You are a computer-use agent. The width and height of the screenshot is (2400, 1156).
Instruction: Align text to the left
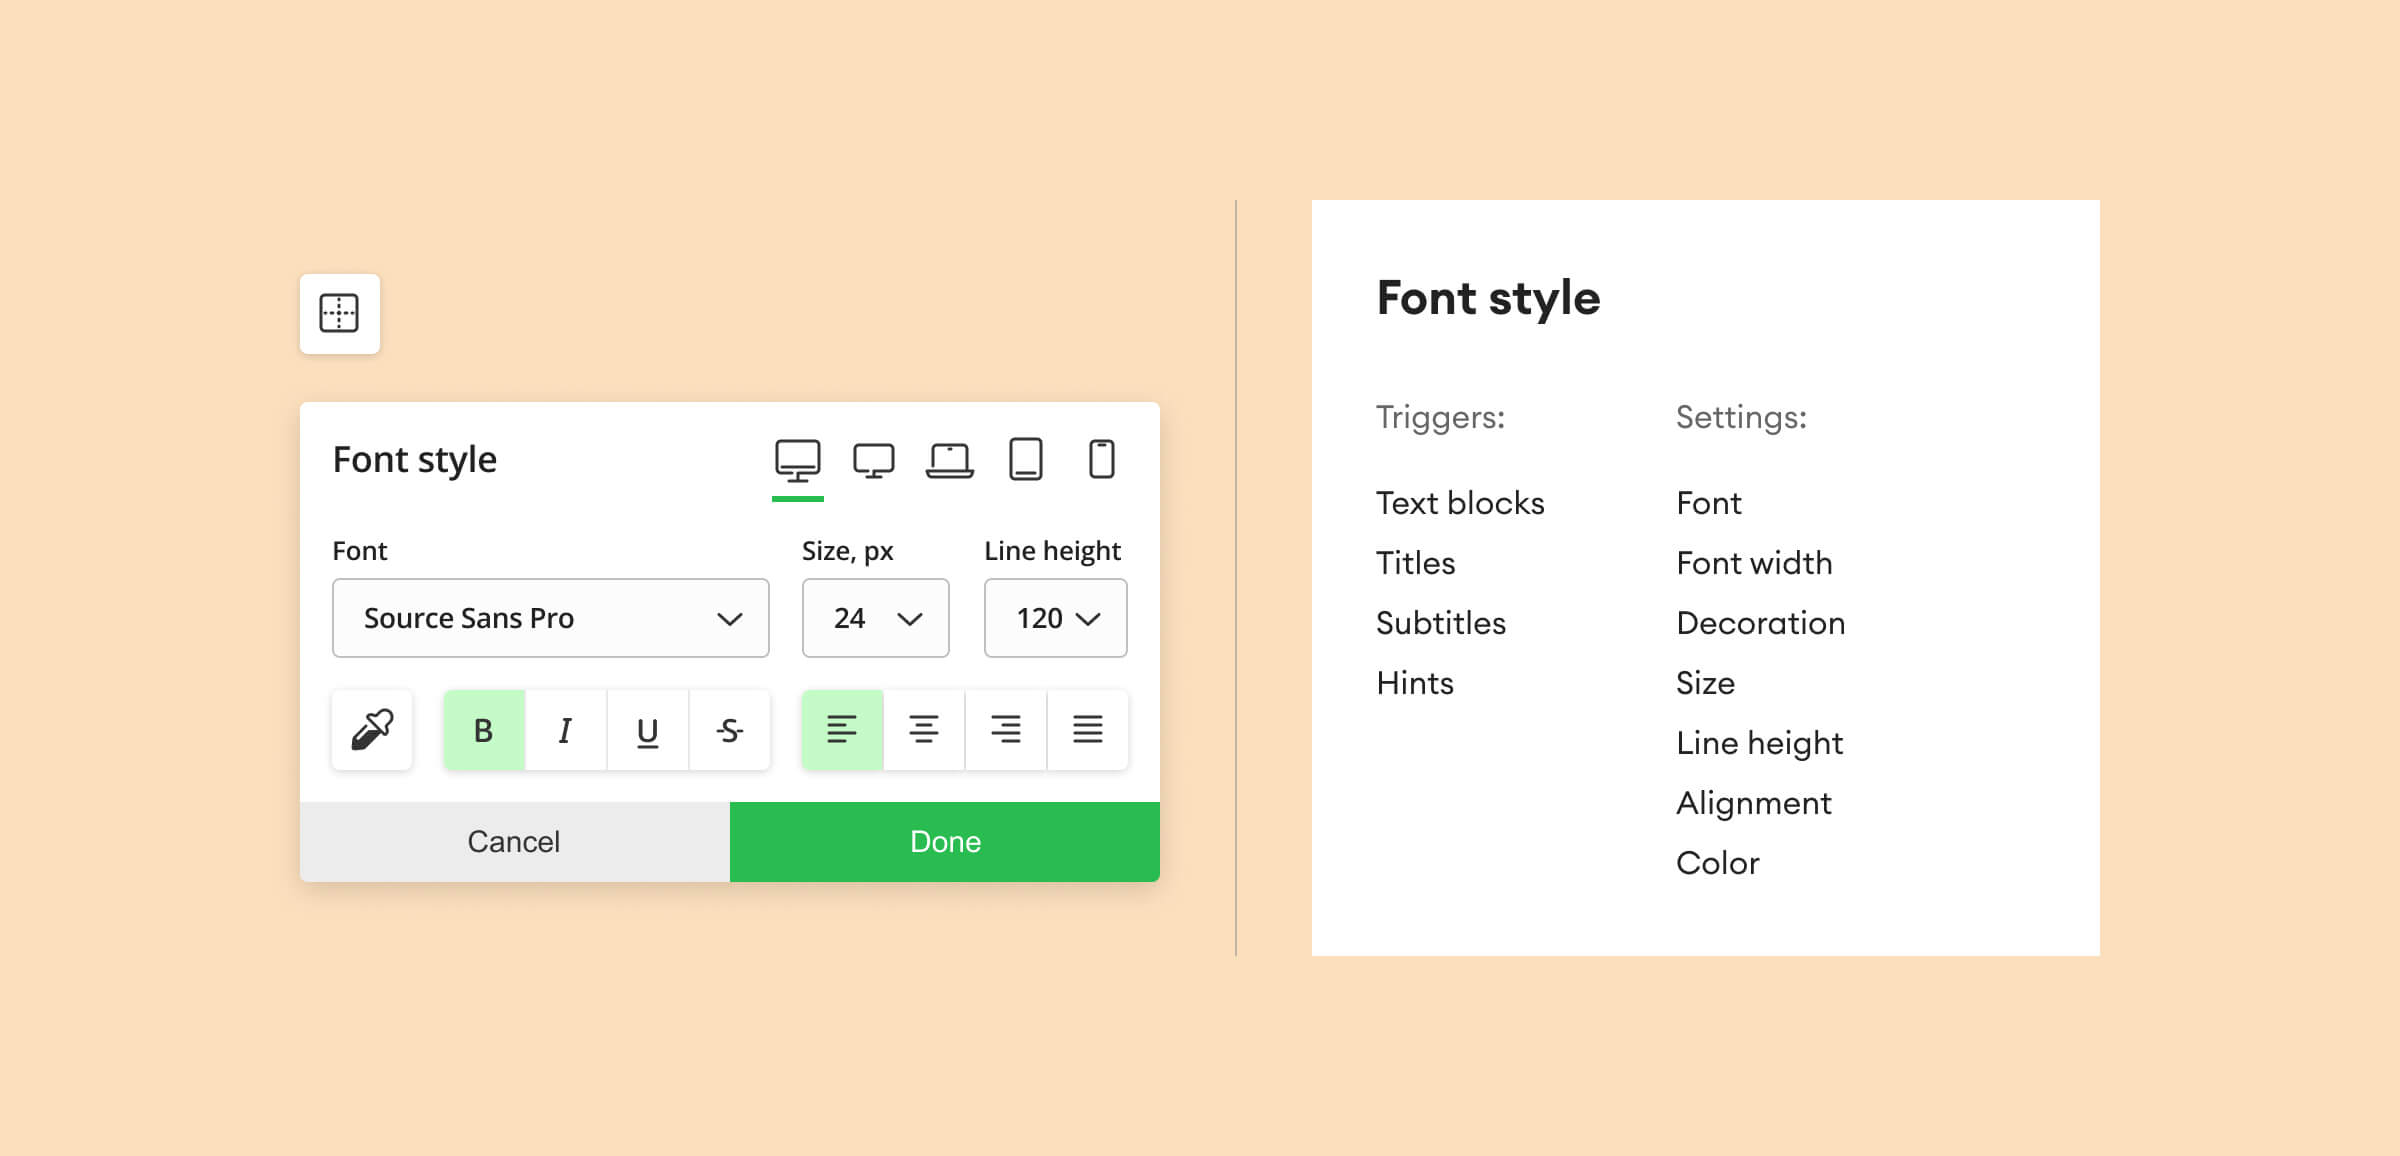(842, 730)
